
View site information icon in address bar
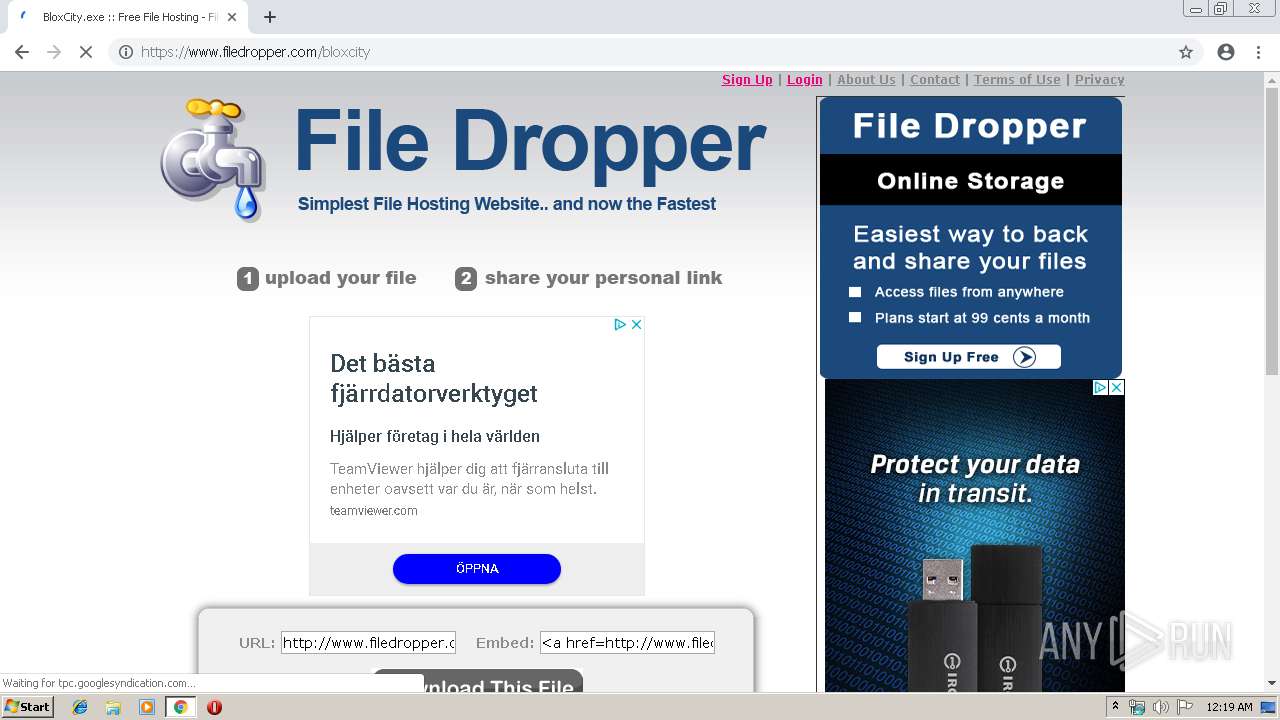click(x=126, y=52)
